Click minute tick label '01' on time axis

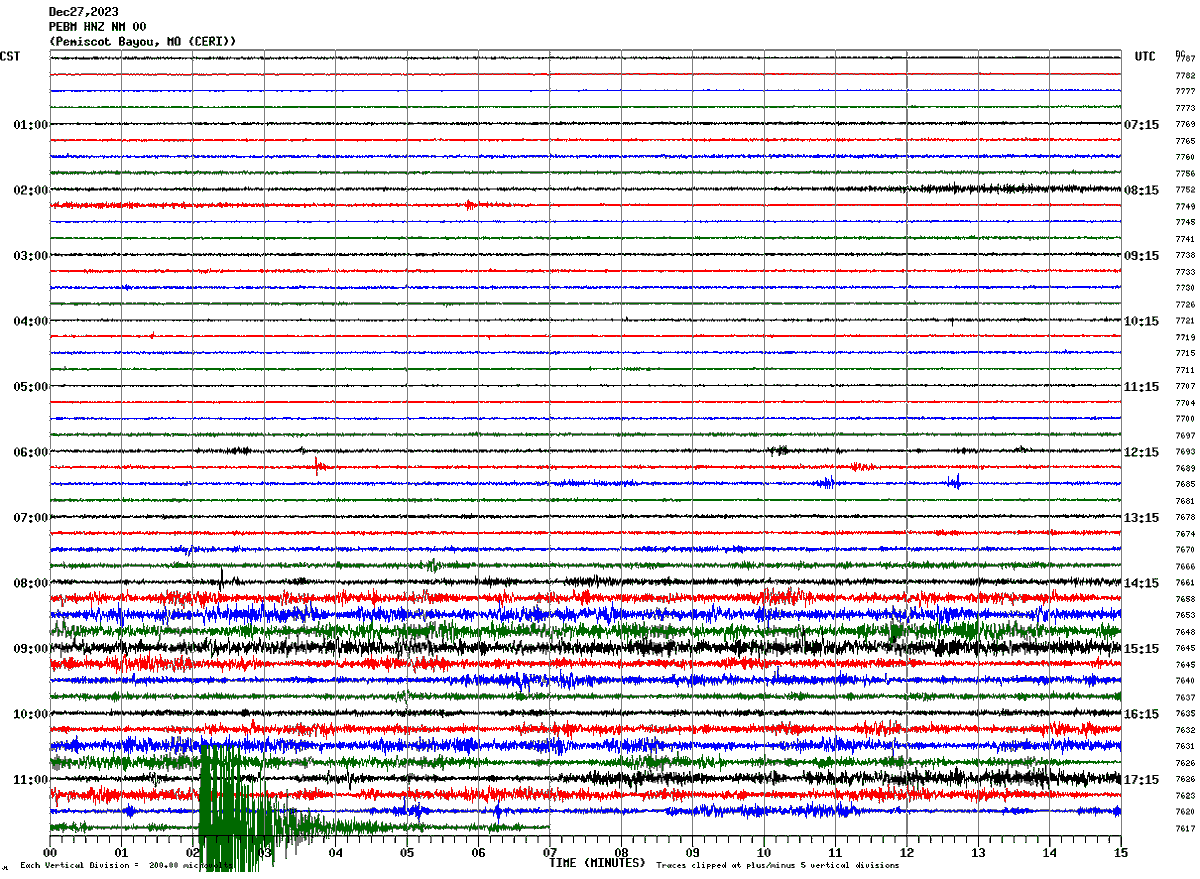[121, 853]
